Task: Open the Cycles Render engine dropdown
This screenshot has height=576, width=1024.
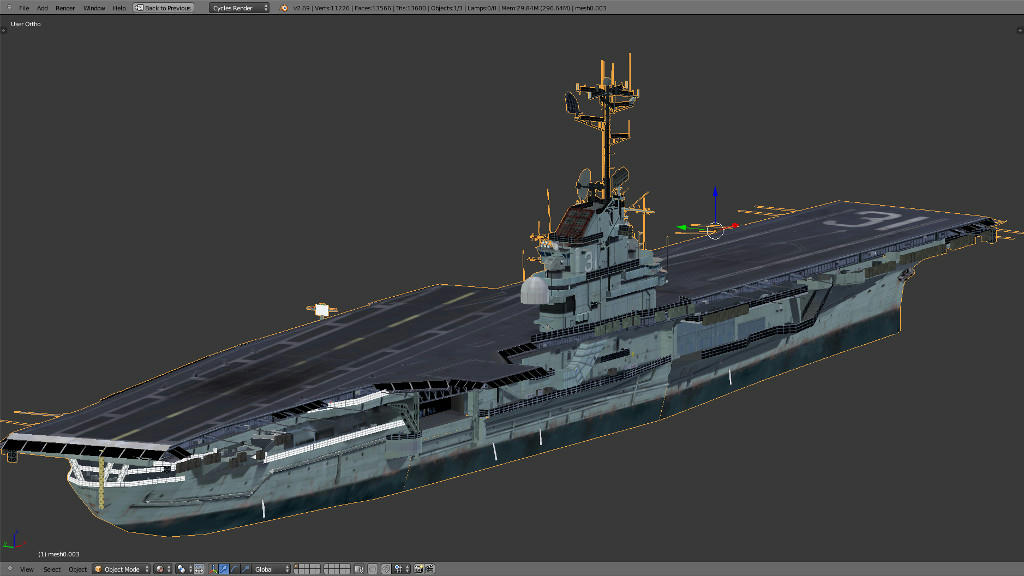Action: [239, 7]
